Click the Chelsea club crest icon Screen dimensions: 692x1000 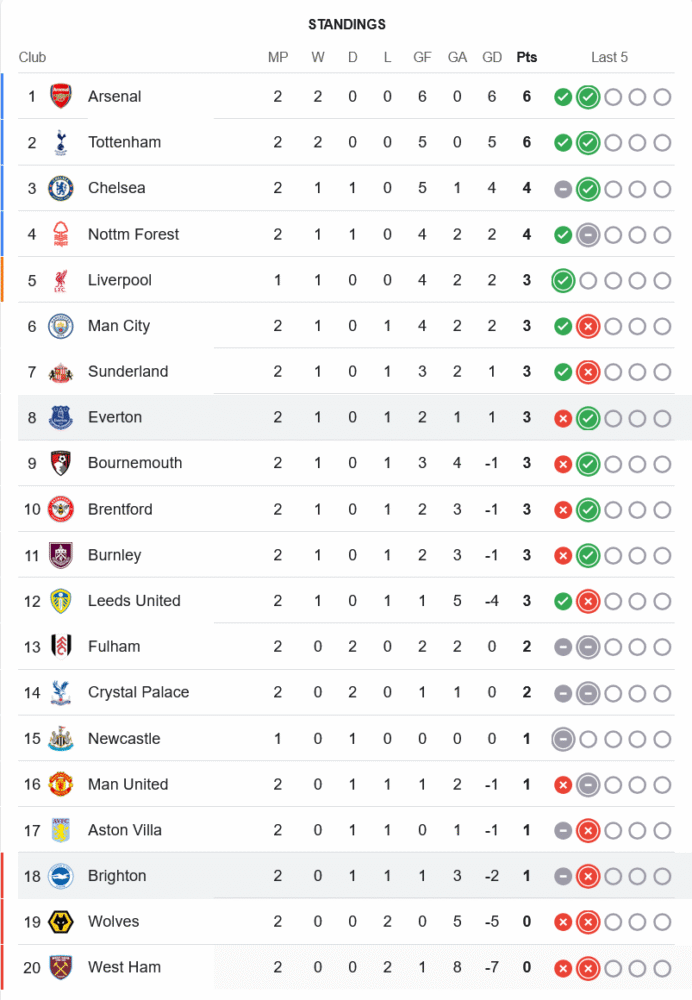click(x=61, y=188)
